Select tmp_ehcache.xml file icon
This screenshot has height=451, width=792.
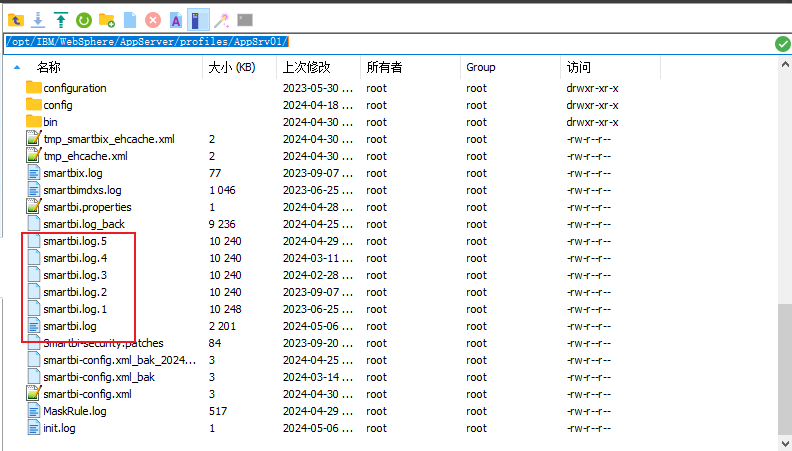pyautogui.click(x=33, y=156)
